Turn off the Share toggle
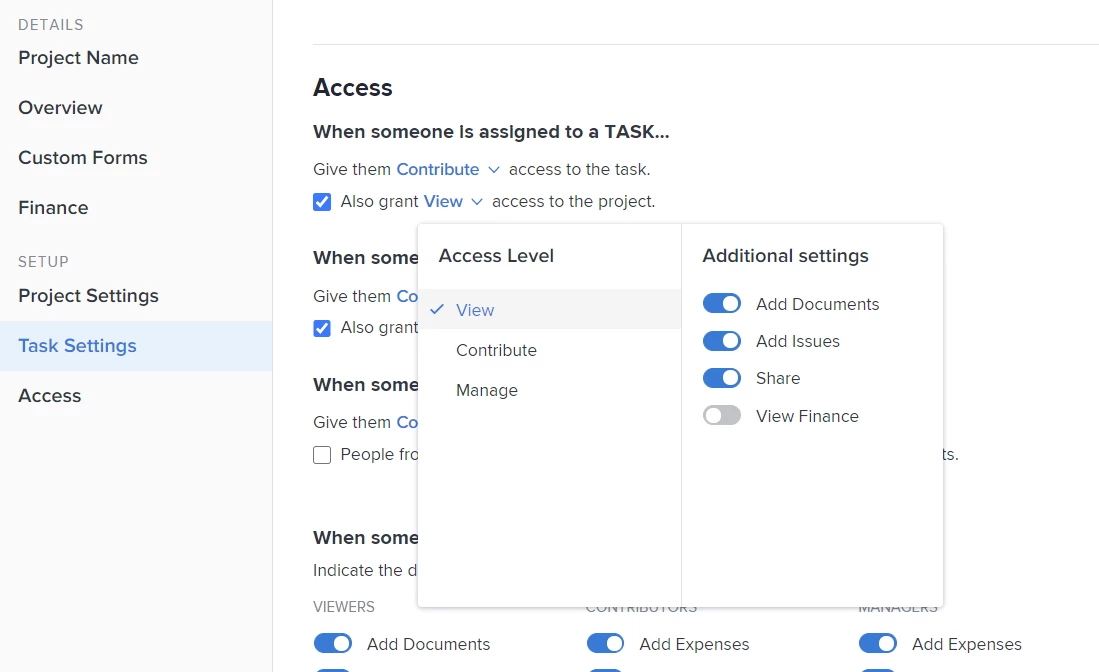The image size is (1099, 672). [x=721, y=378]
